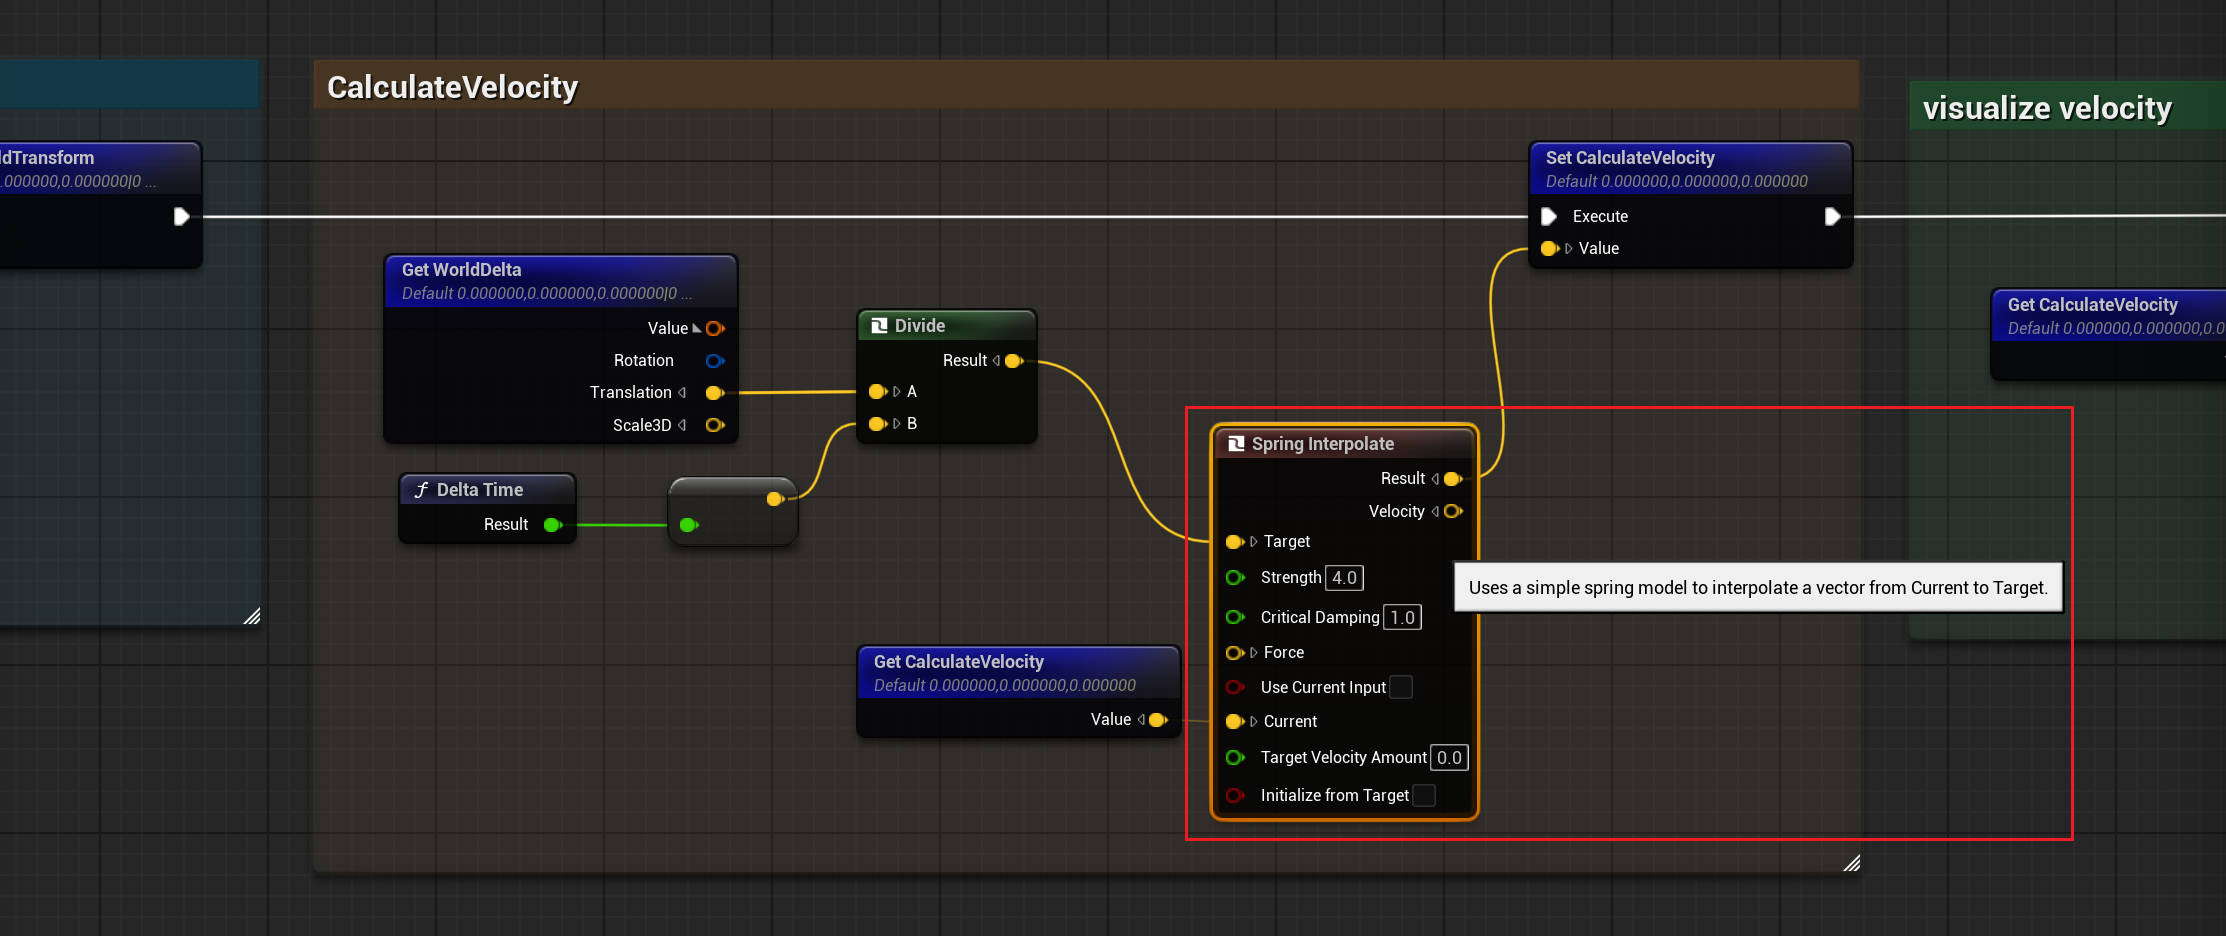The width and height of the screenshot is (2226, 936).
Task: Click the green Result pin on Delta Time
Action: pyautogui.click(x=551, y=525)
